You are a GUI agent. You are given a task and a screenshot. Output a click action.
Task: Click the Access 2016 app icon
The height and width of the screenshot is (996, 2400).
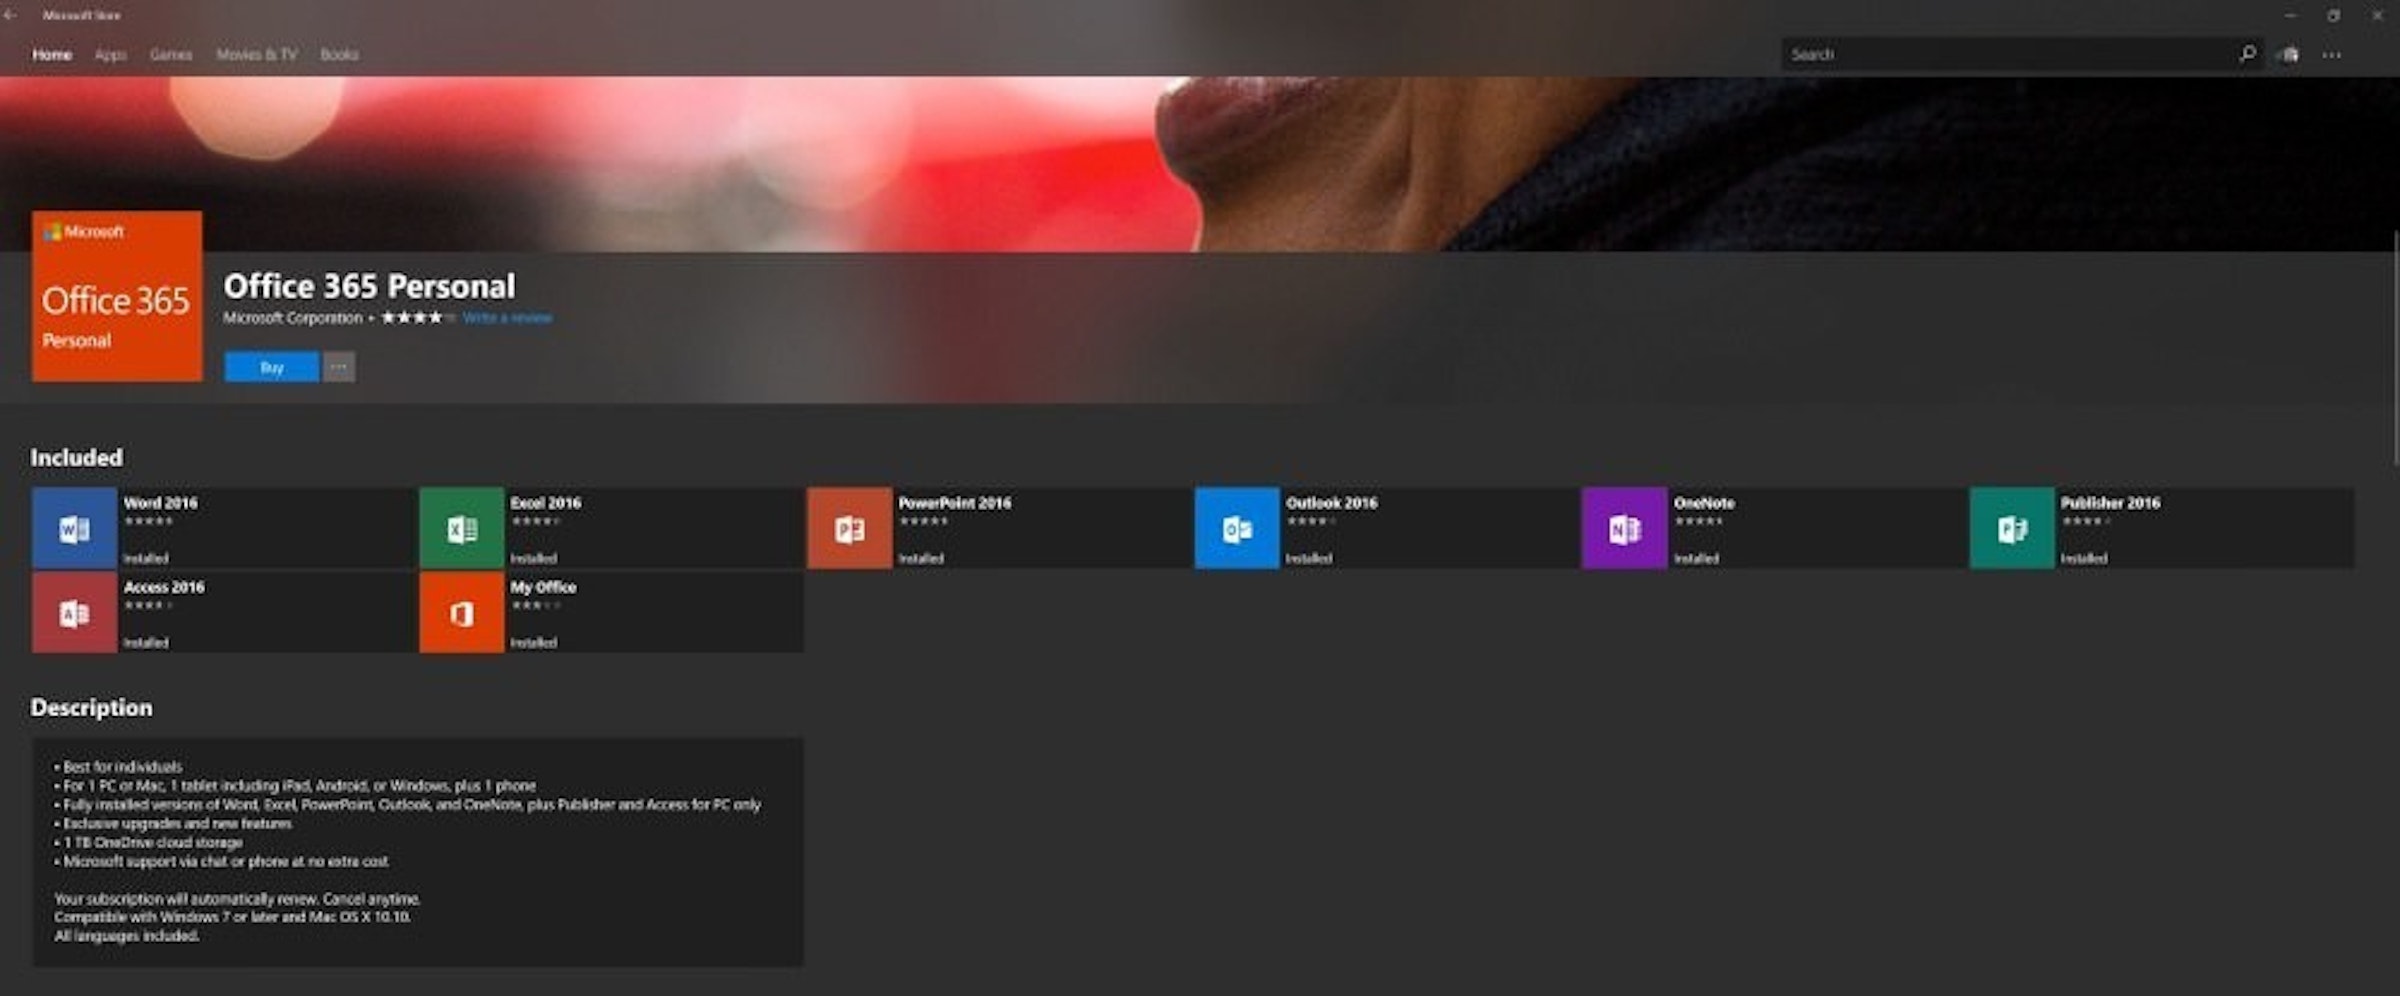[74, 612]
